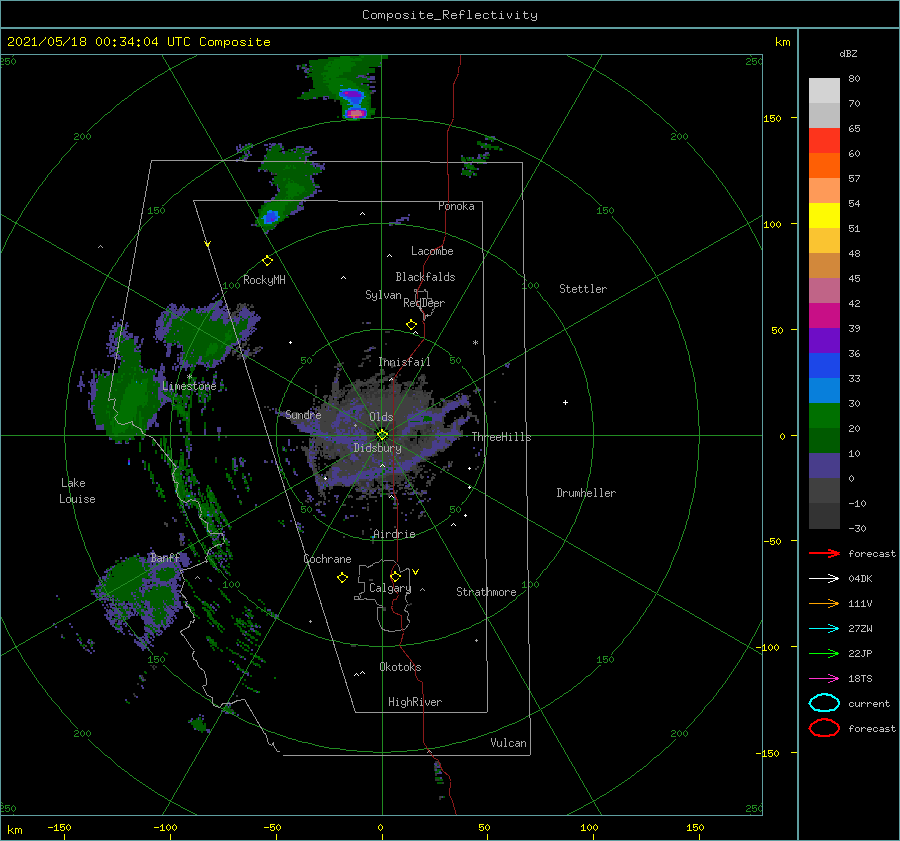Click the light gray 70-80 dBZ swatch

pyautogui.click(x=824, y=91)
